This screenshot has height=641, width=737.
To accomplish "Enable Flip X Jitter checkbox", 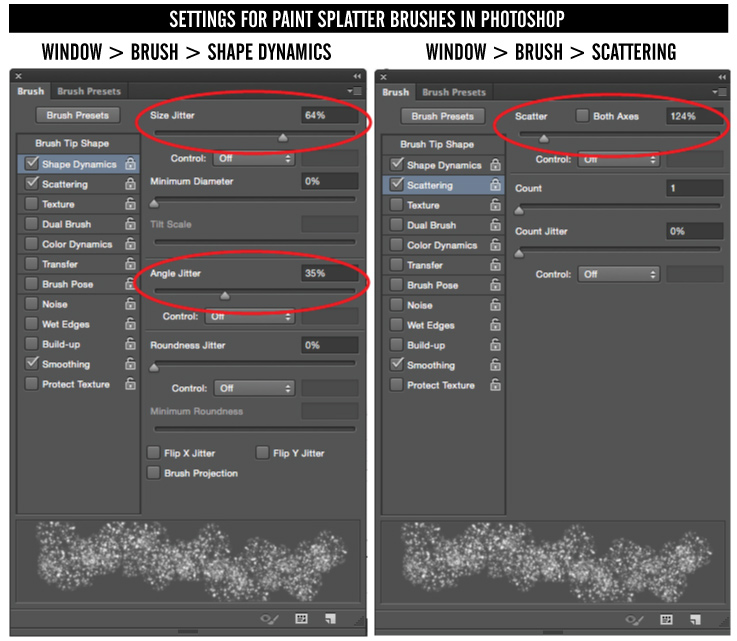I will (x=154, y=453).
